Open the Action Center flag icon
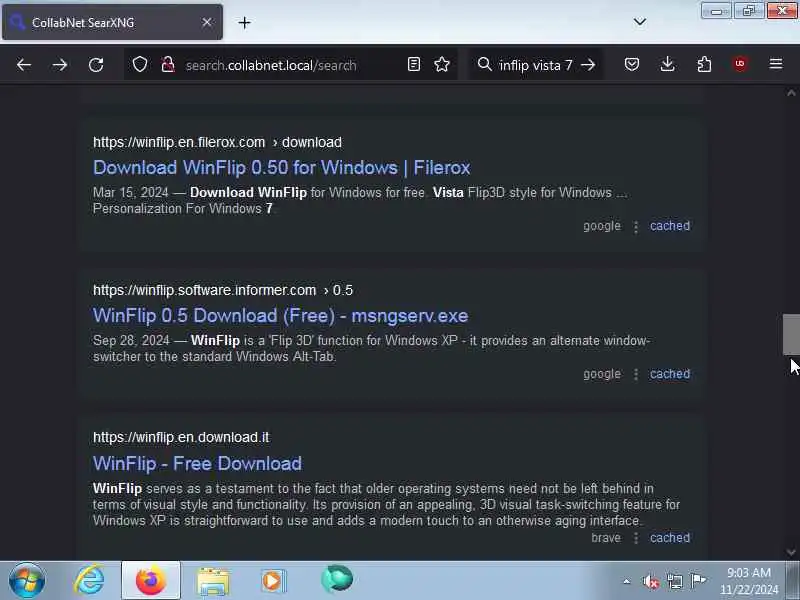 coord(698,580)
